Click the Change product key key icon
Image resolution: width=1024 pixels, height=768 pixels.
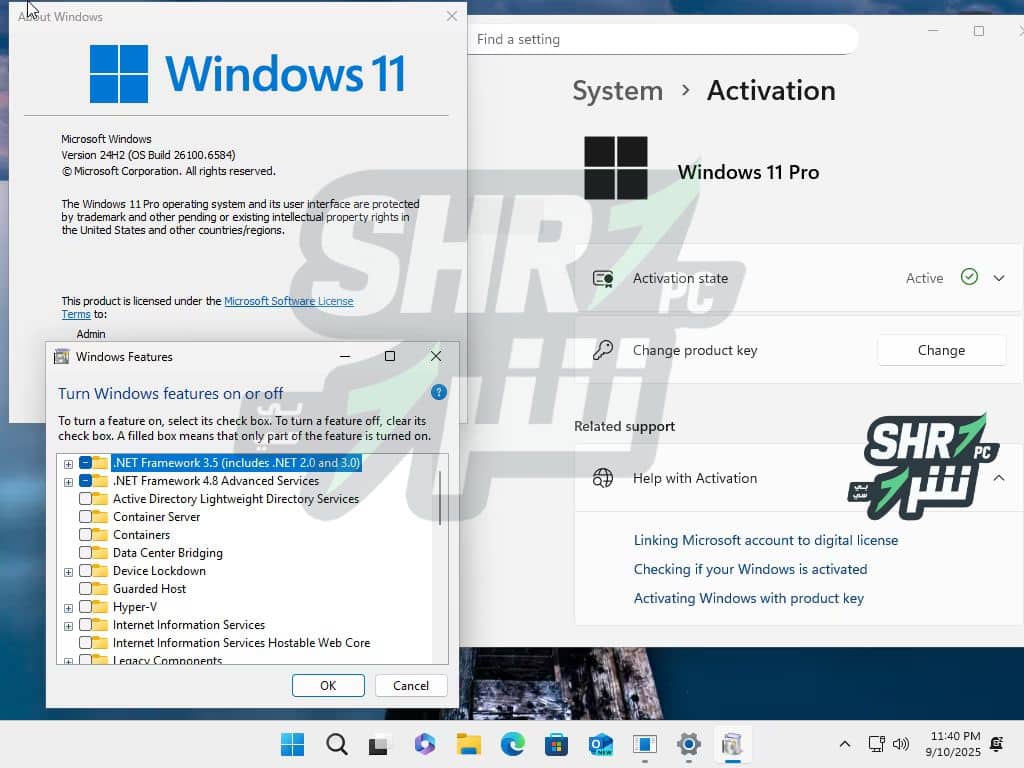pyautogui.click(x=603, y=350)
